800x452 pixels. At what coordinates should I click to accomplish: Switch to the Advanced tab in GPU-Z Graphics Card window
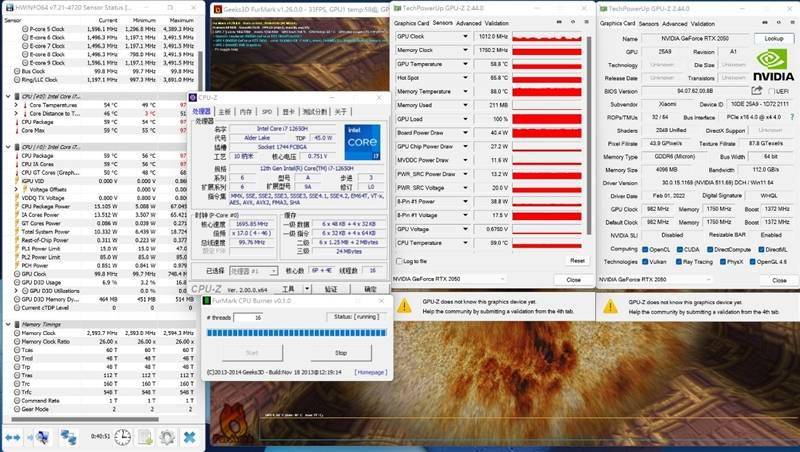pyautogui.click(x=674, y=23)
